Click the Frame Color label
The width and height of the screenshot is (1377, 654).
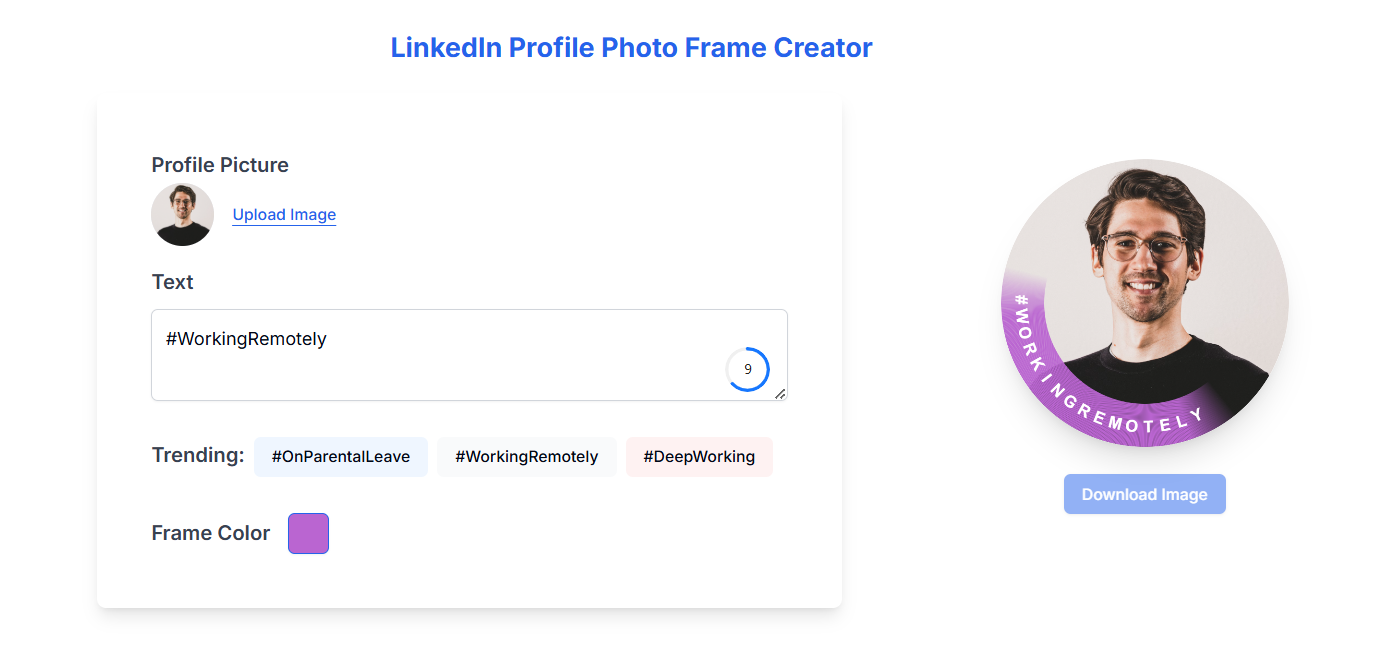click(211, 533)
